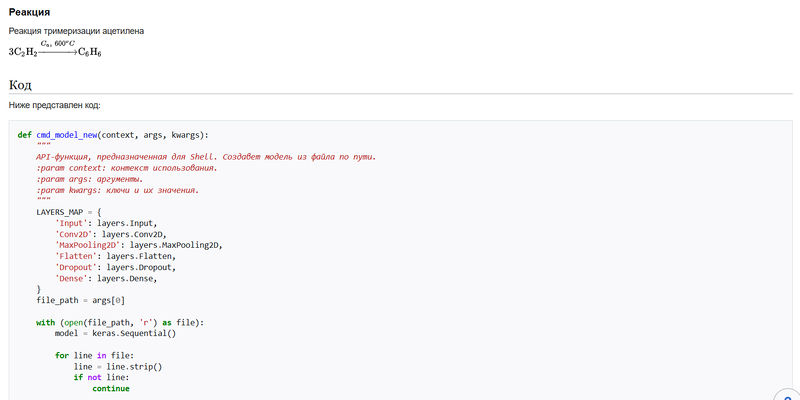Click the "Ниже представлен код:" paragraph

tap(54, 105)
